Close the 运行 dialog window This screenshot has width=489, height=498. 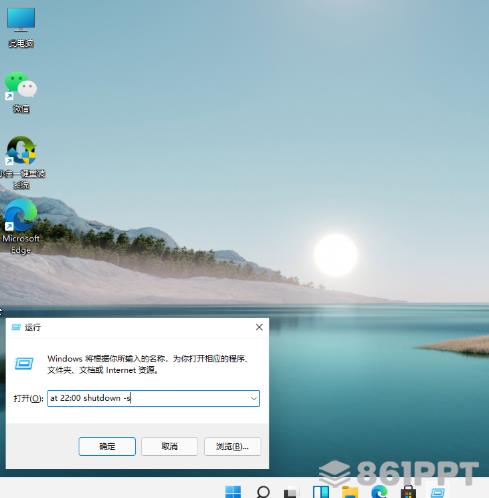[259, 327]
